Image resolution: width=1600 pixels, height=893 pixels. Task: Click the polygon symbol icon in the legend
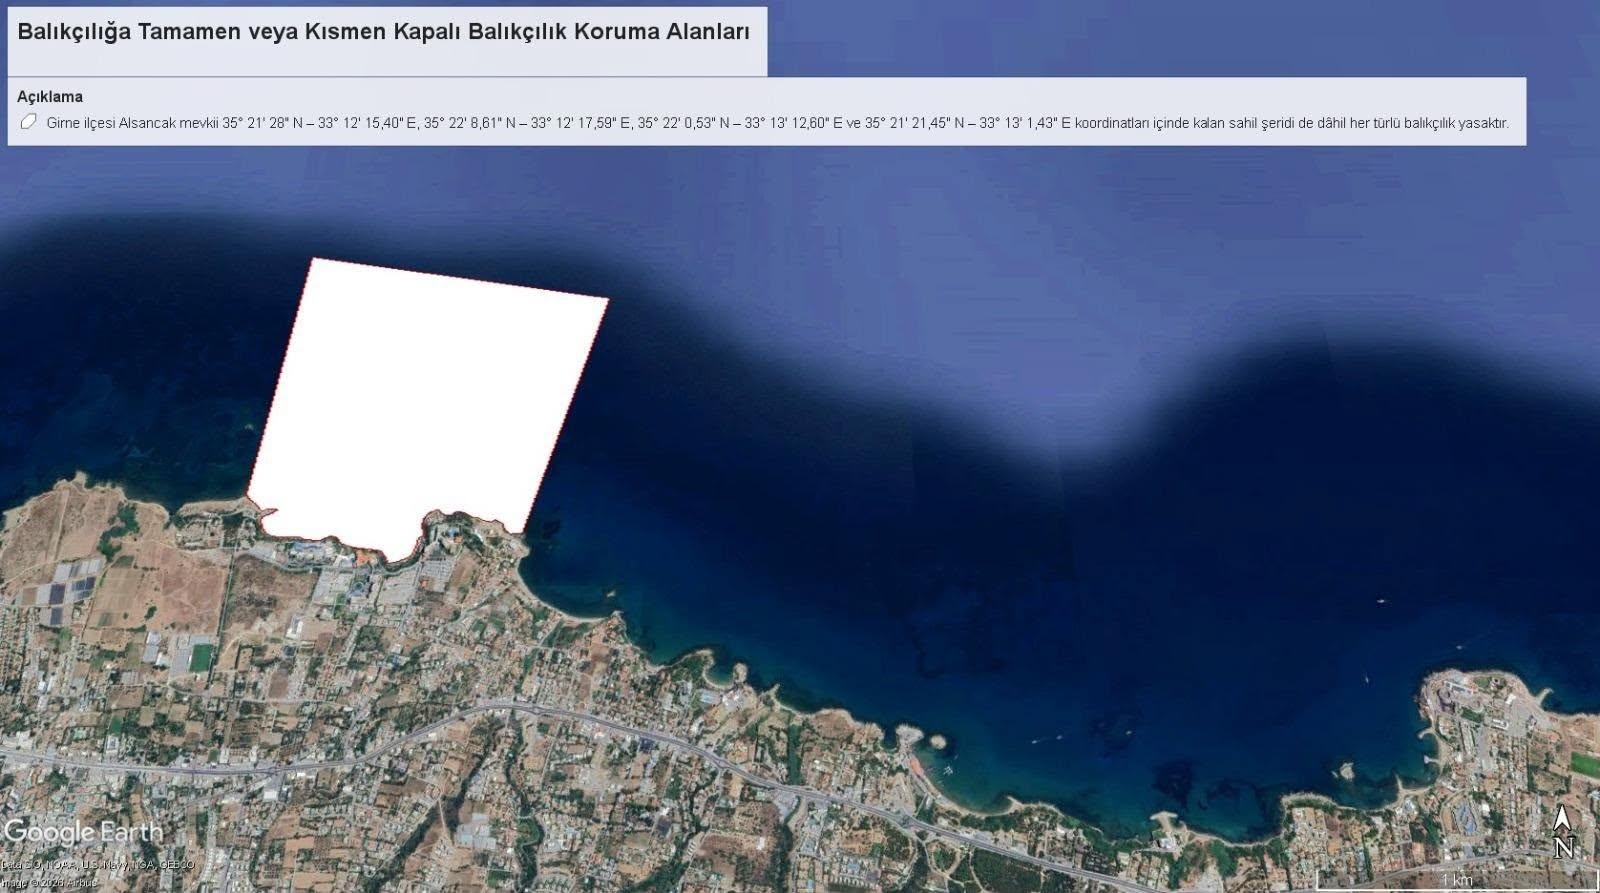tap(28, 122)
